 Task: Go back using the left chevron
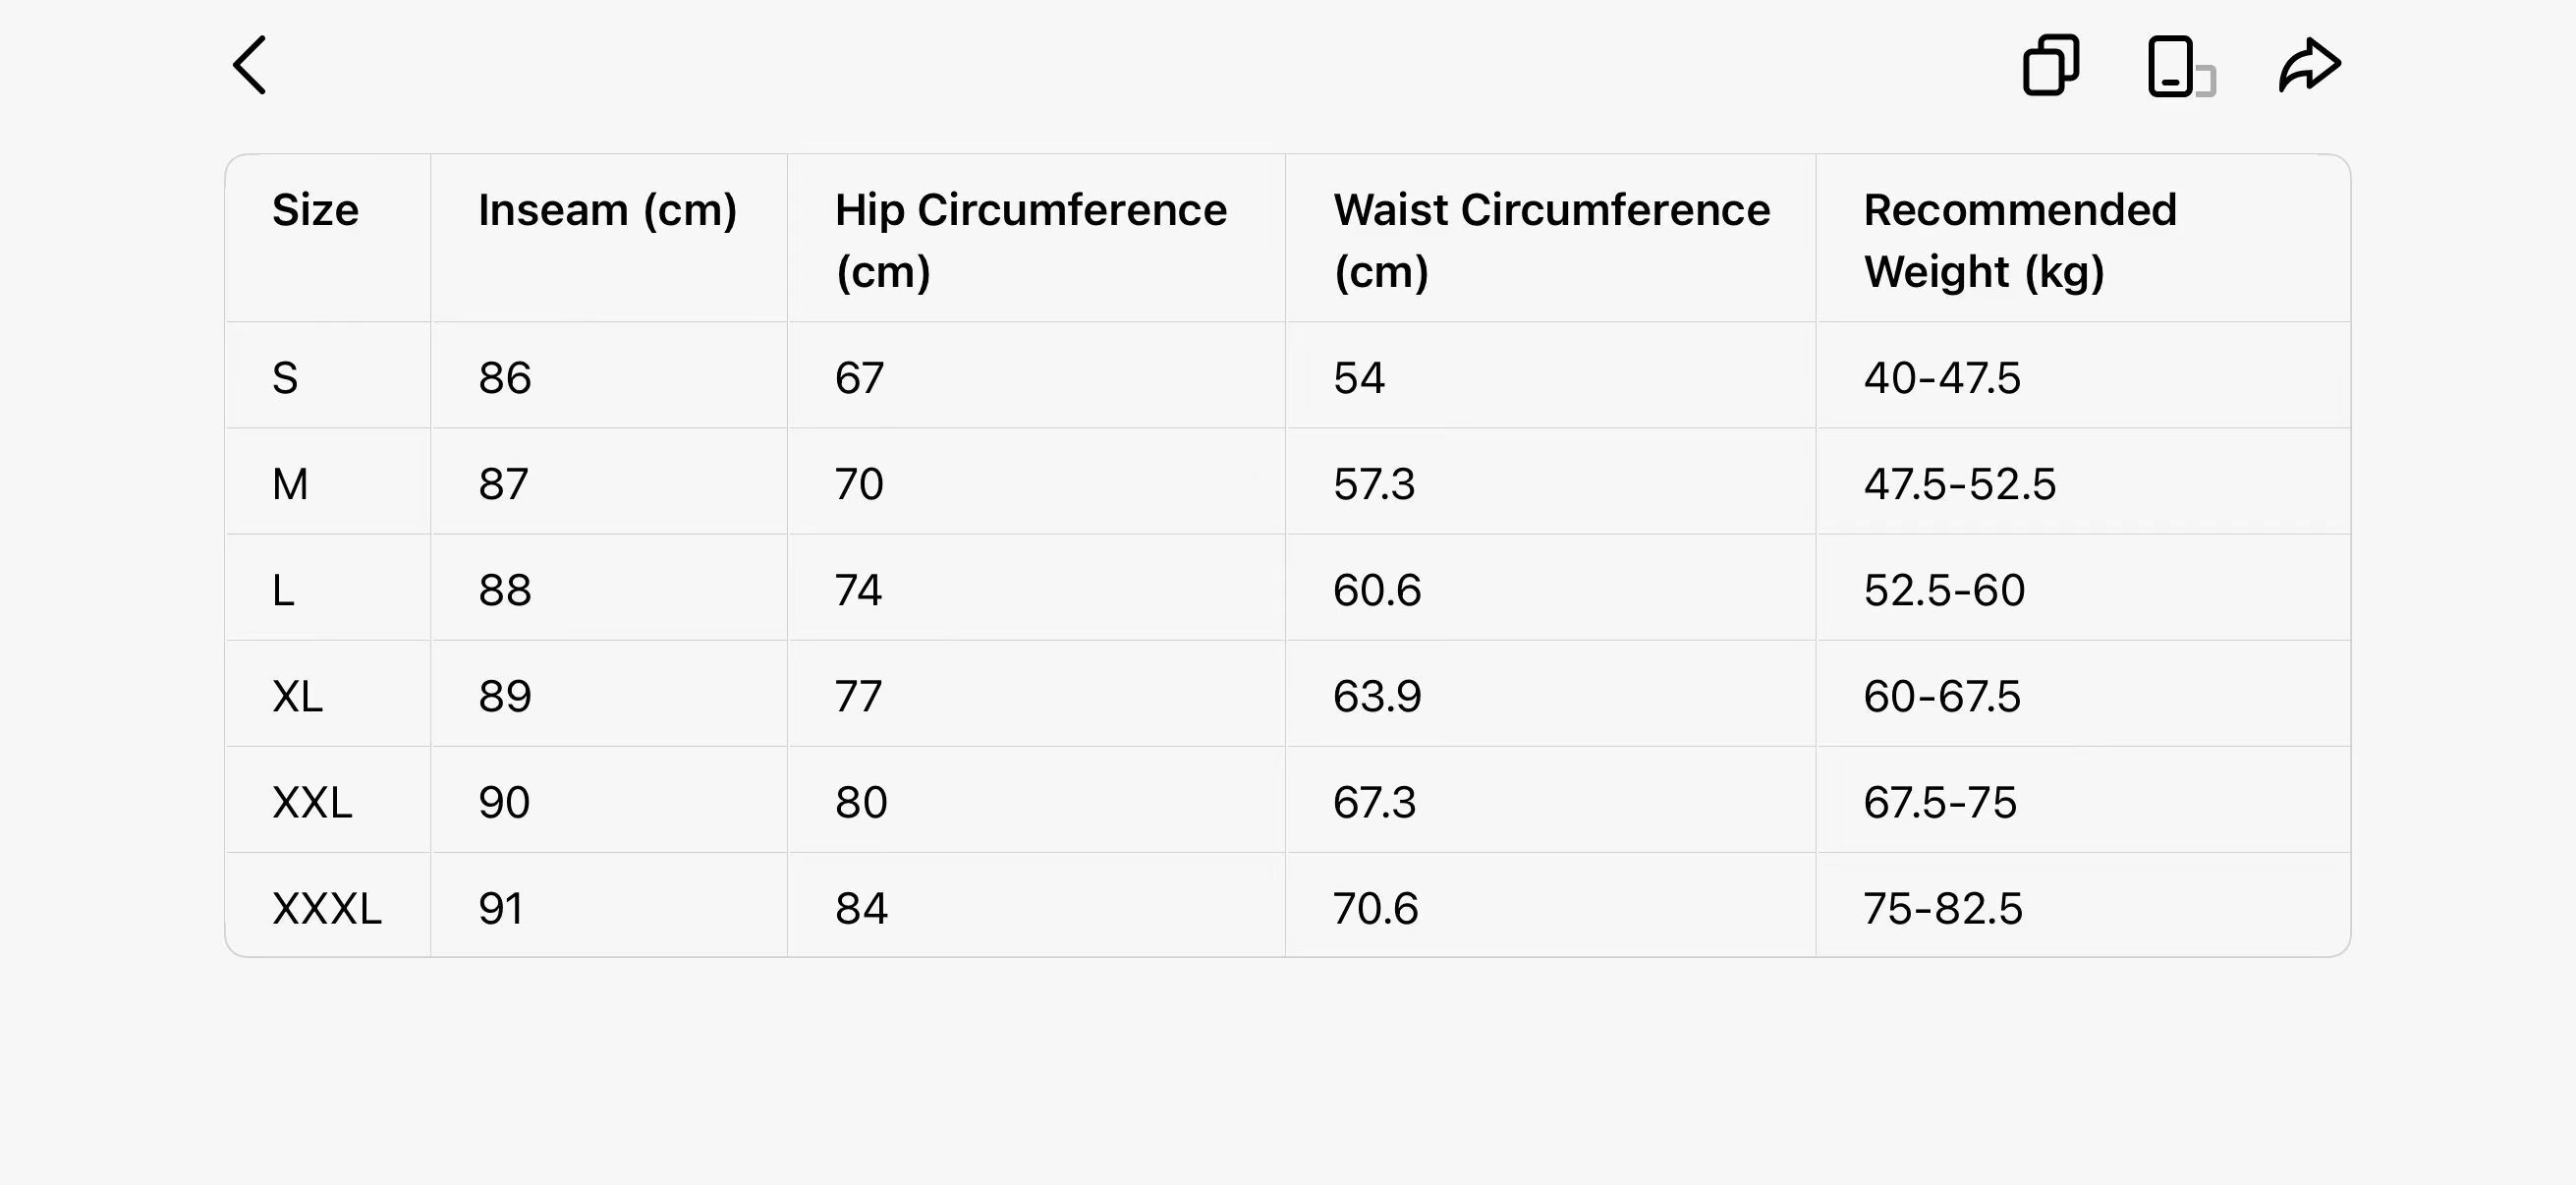tap(250, 66)
